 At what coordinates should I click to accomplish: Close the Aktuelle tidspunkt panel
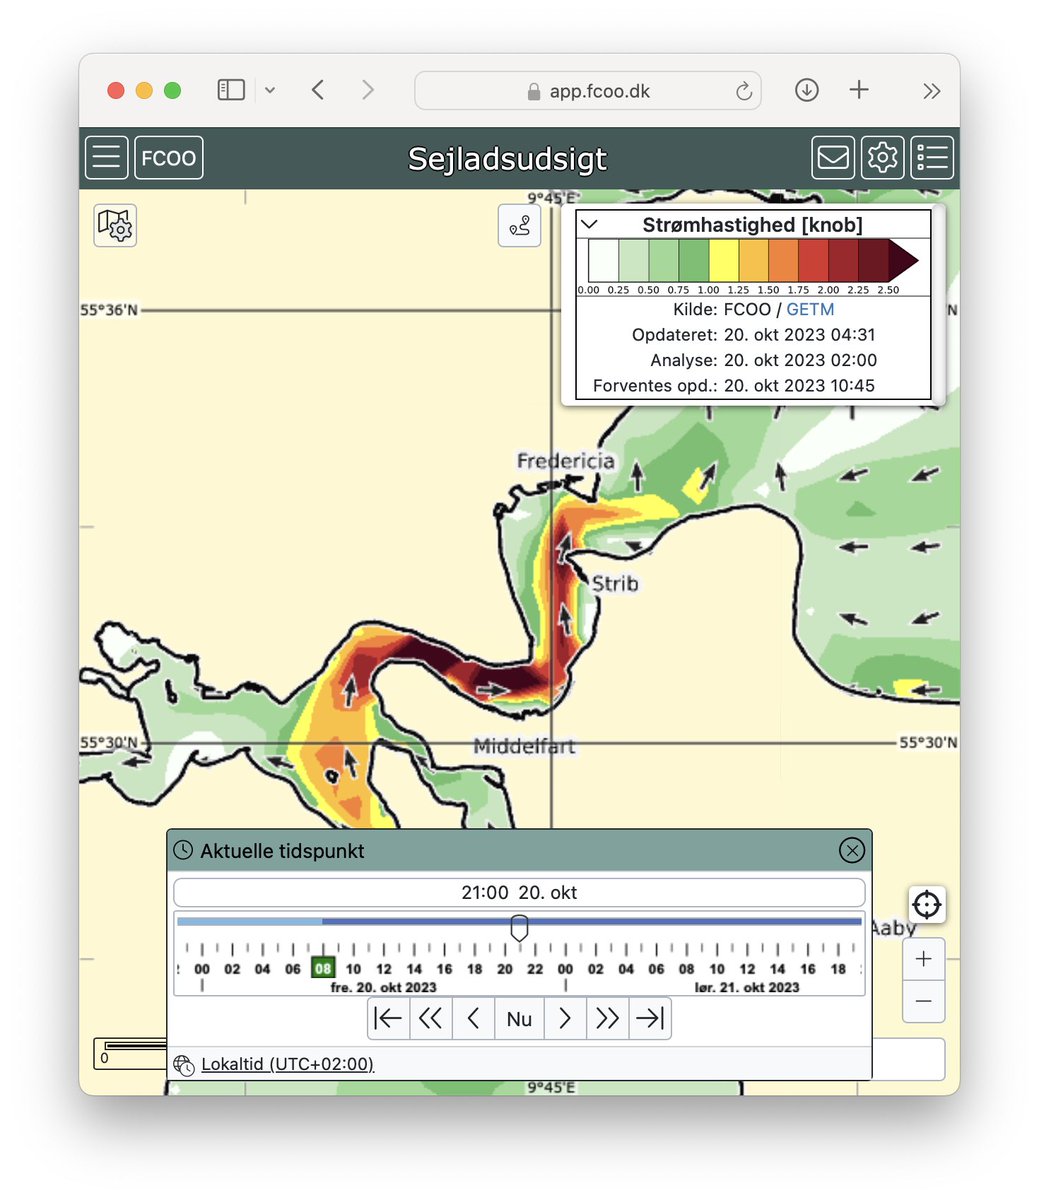pos(851,851)
